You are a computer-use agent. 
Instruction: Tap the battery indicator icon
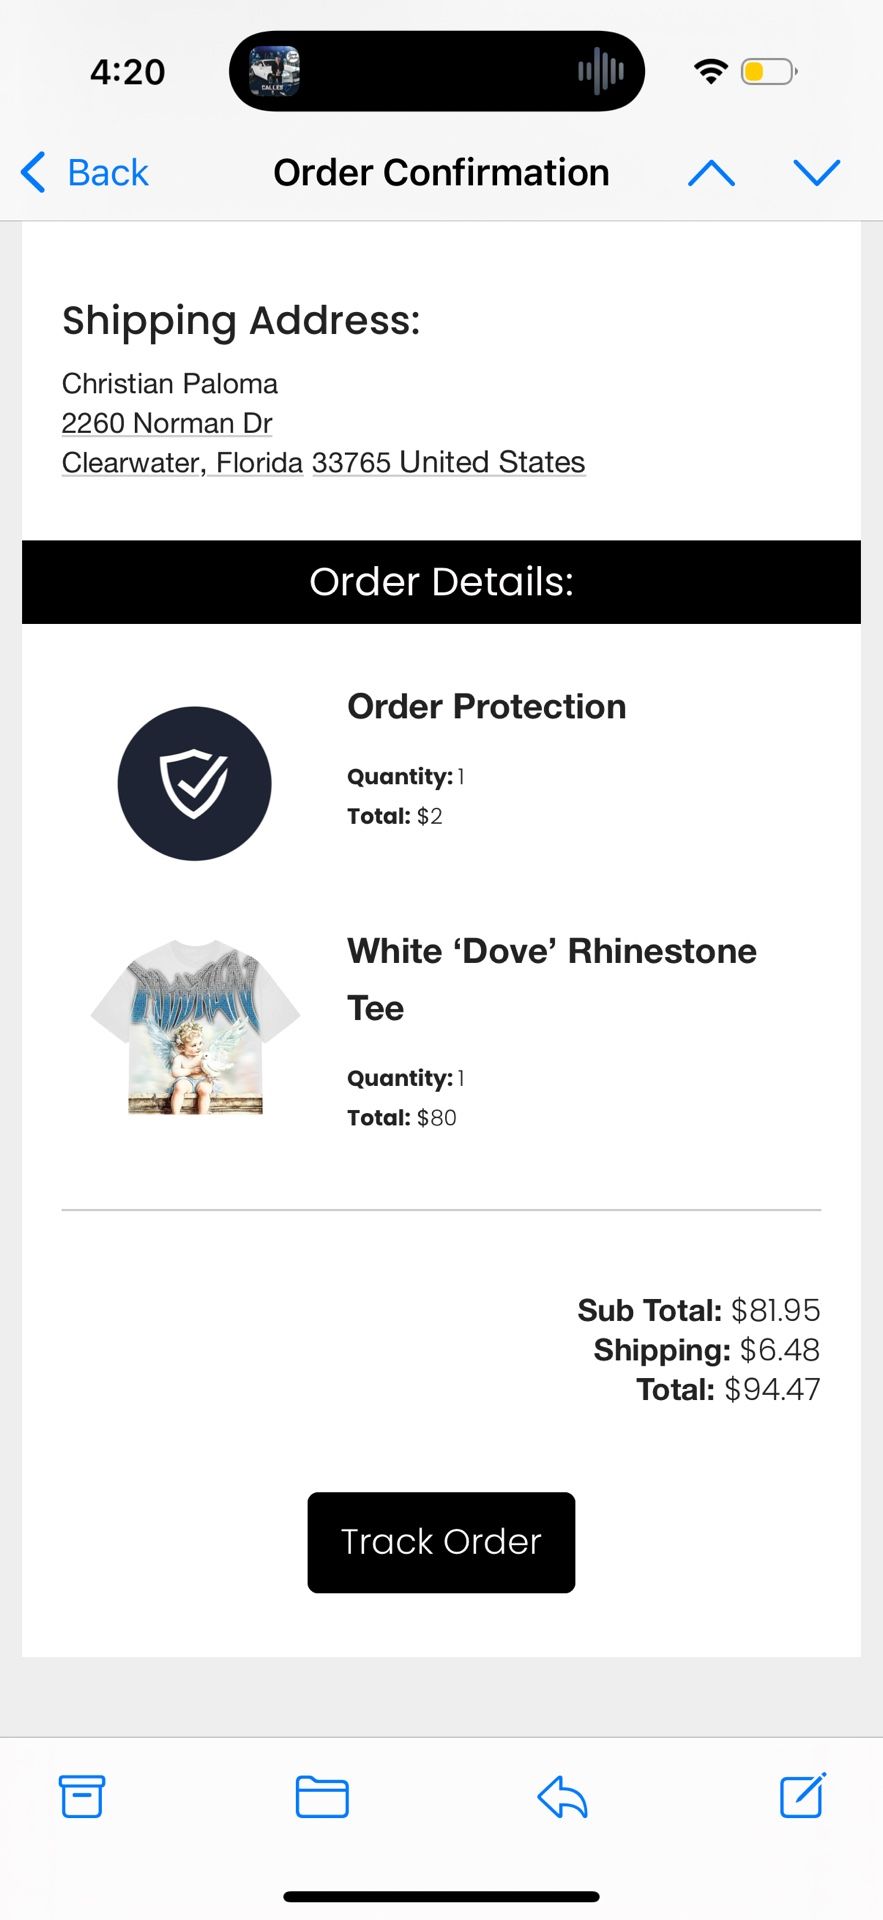pos(768,71)
